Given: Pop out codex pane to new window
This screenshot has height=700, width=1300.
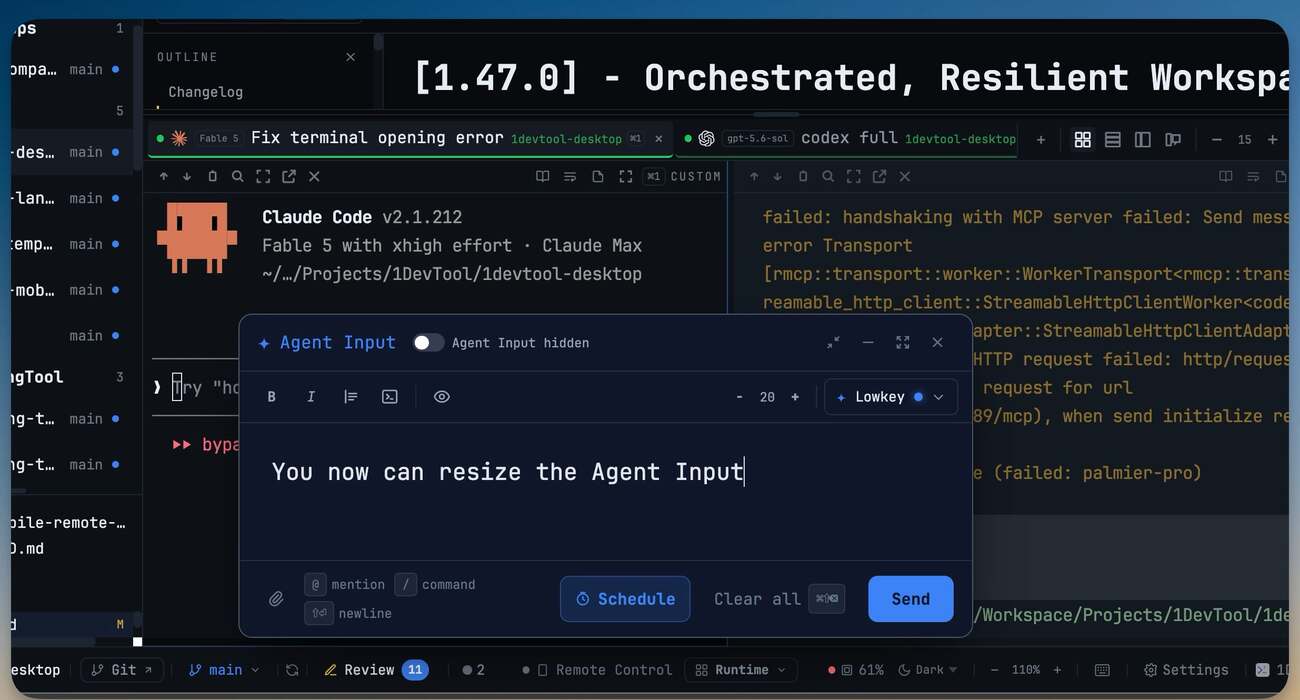Looking at the screenshot, I should (x=879, y=176).
